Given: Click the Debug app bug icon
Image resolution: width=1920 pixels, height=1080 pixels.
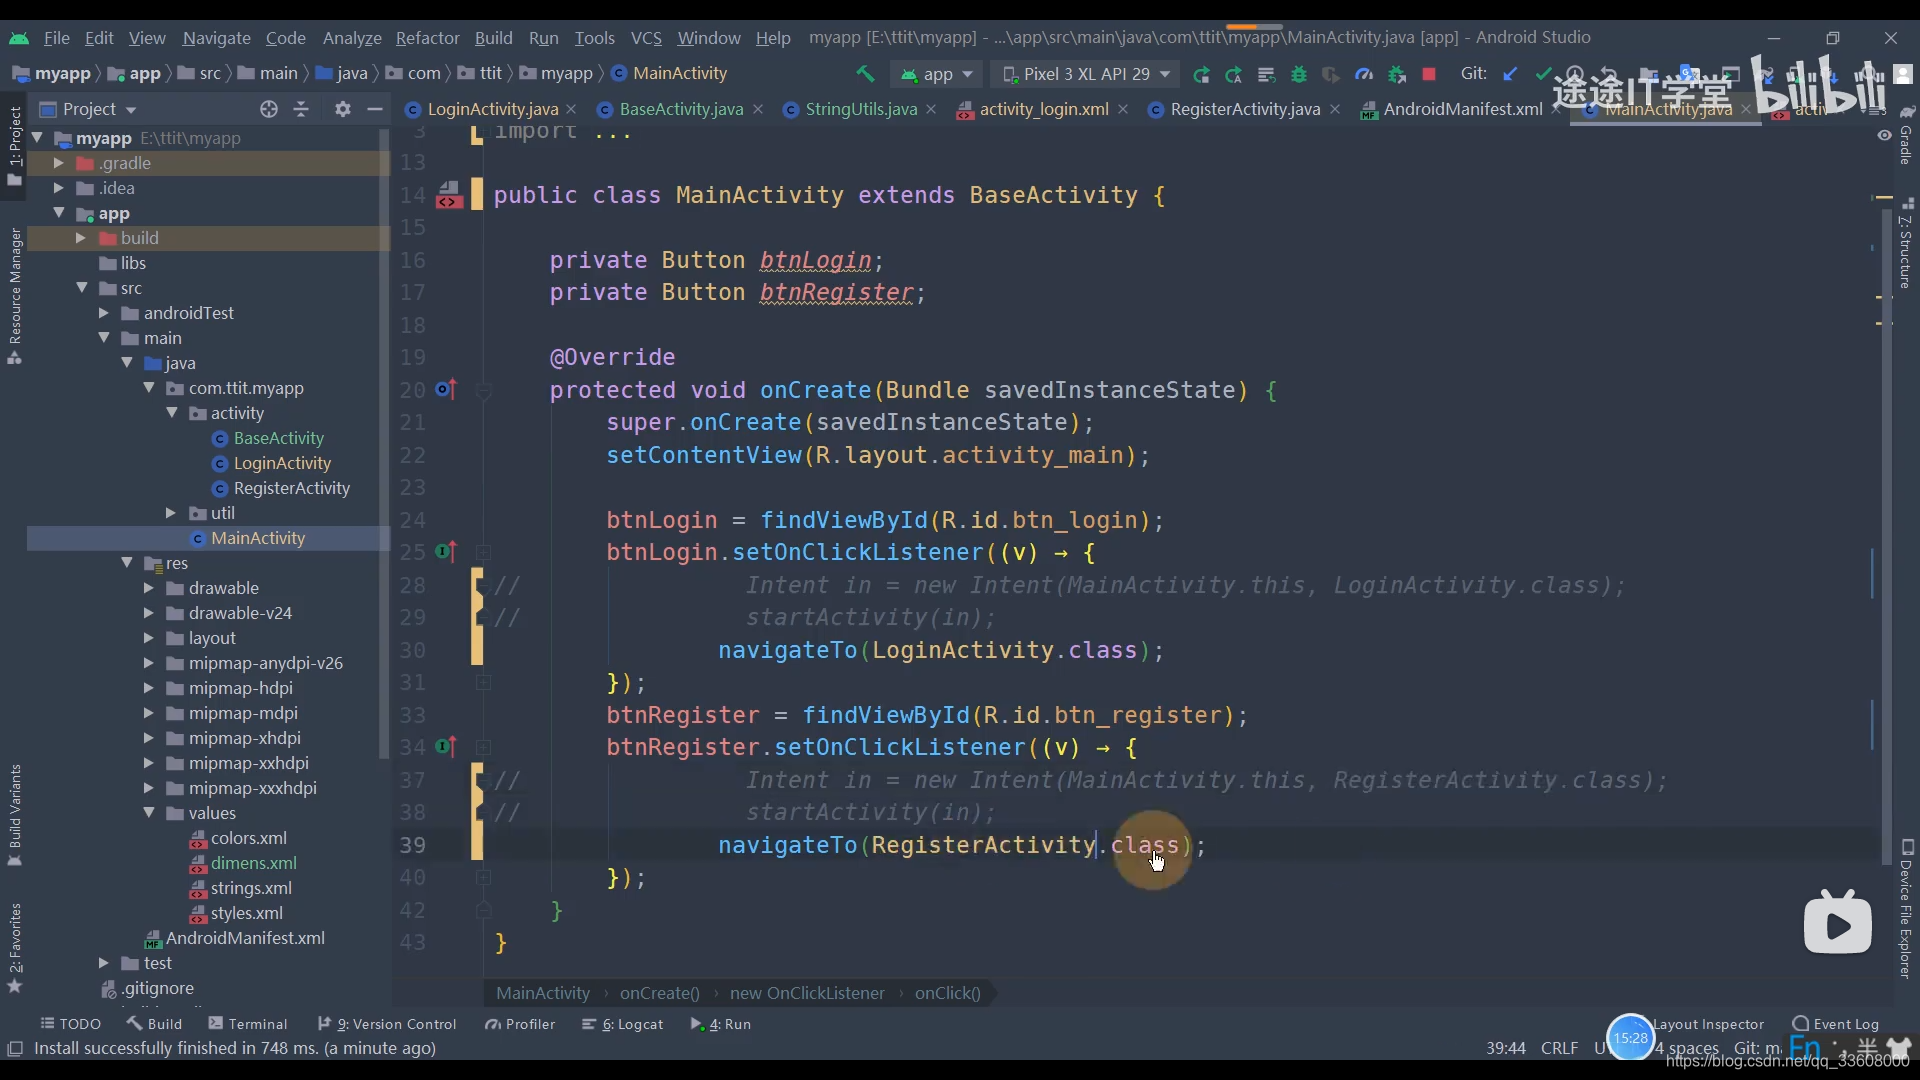Looking at the screenshot, I should tap(1299, 74).
